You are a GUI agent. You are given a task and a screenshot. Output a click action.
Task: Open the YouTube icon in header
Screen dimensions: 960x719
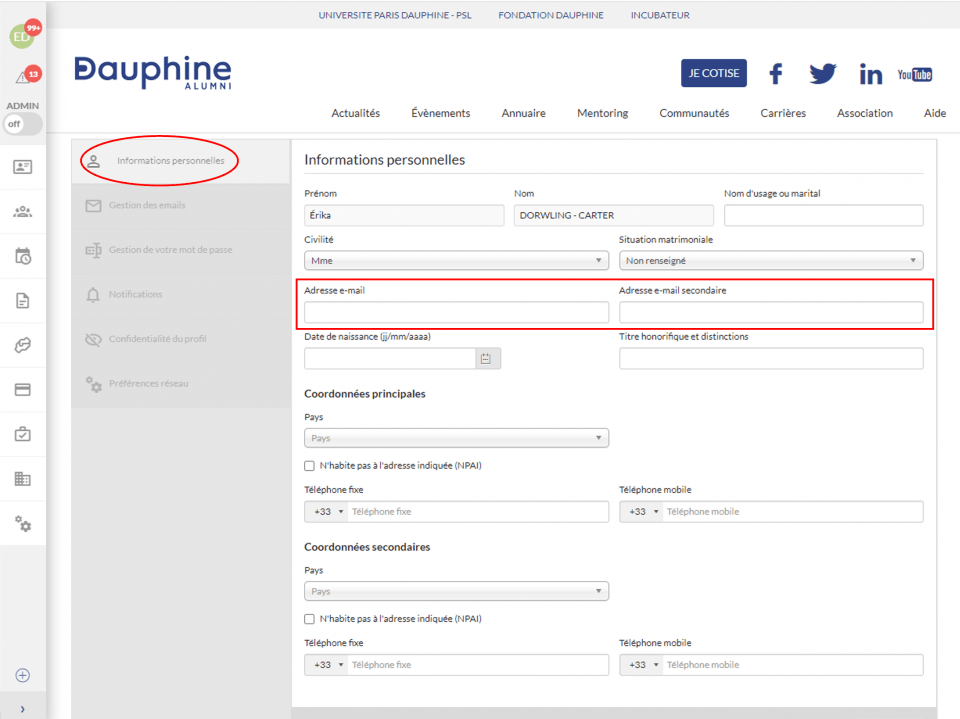tap(914, 74)
